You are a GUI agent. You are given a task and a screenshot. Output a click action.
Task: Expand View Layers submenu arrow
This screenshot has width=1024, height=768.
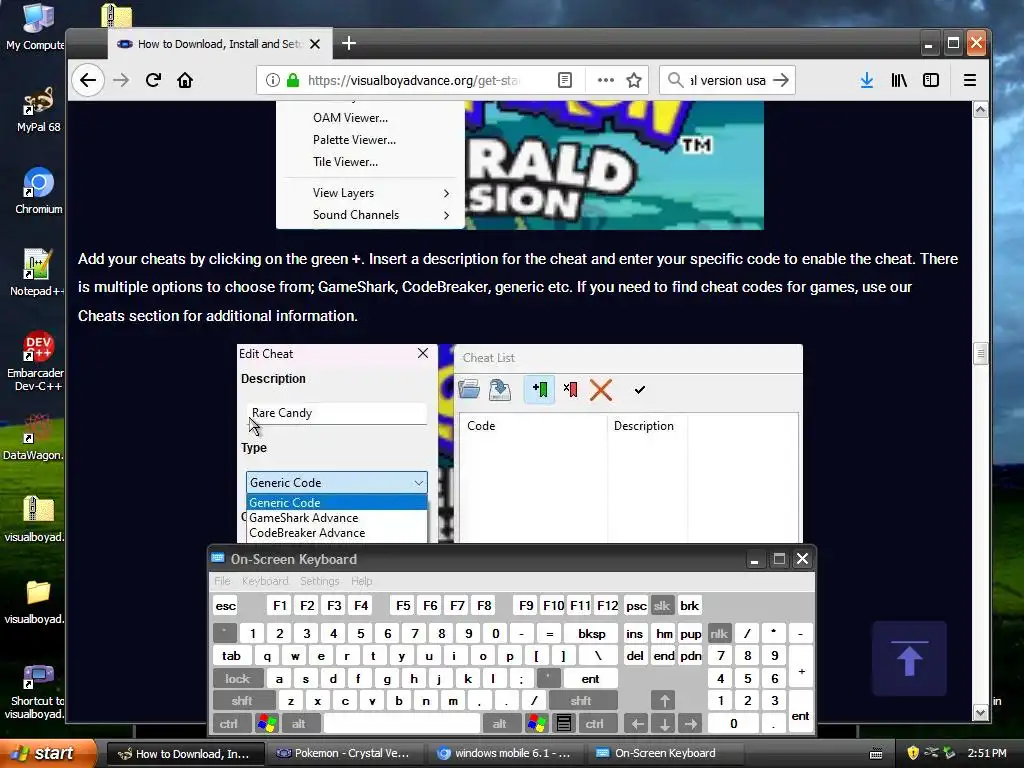(x=446, y=193)
